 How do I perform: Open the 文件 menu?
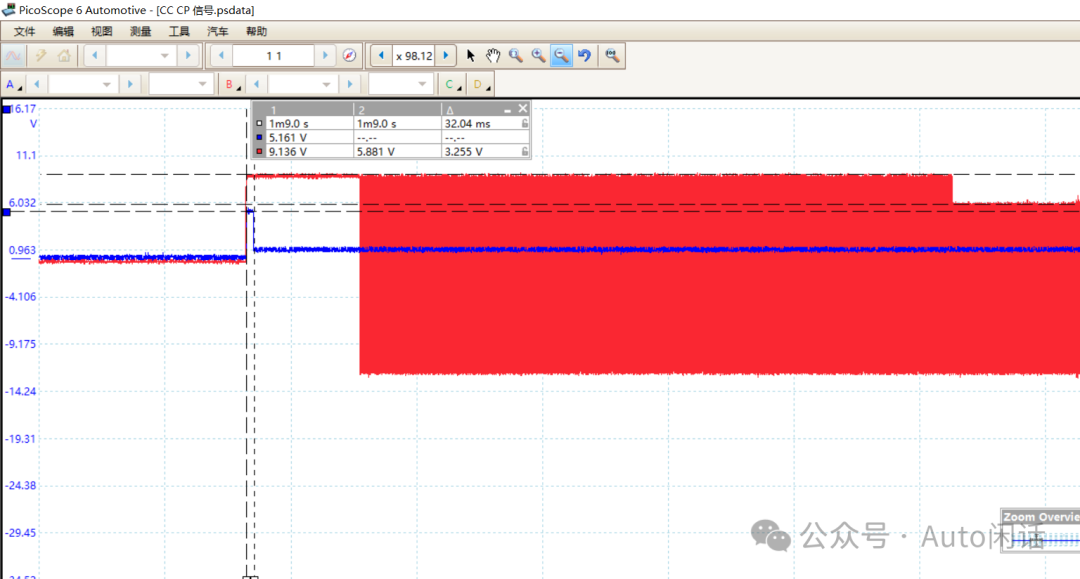tap(25, 32)
